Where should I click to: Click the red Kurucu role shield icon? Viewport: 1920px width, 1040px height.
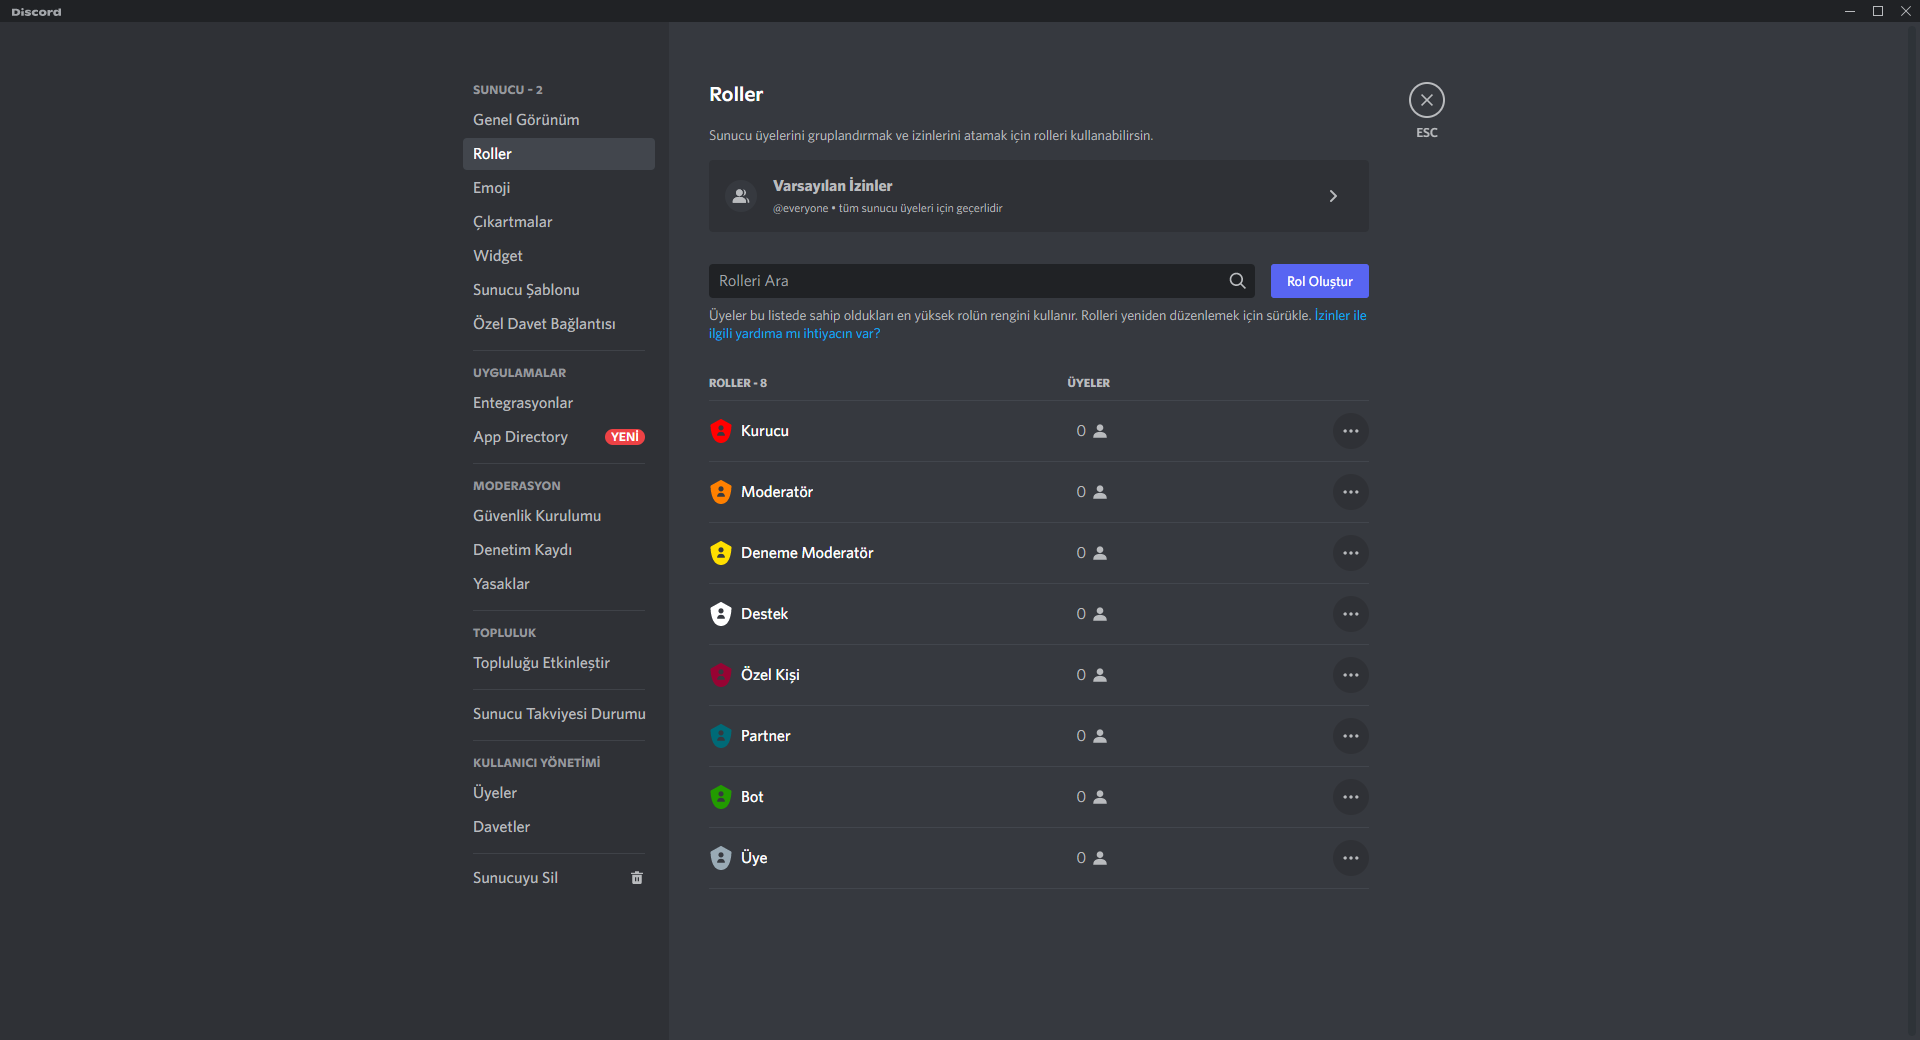720,431
